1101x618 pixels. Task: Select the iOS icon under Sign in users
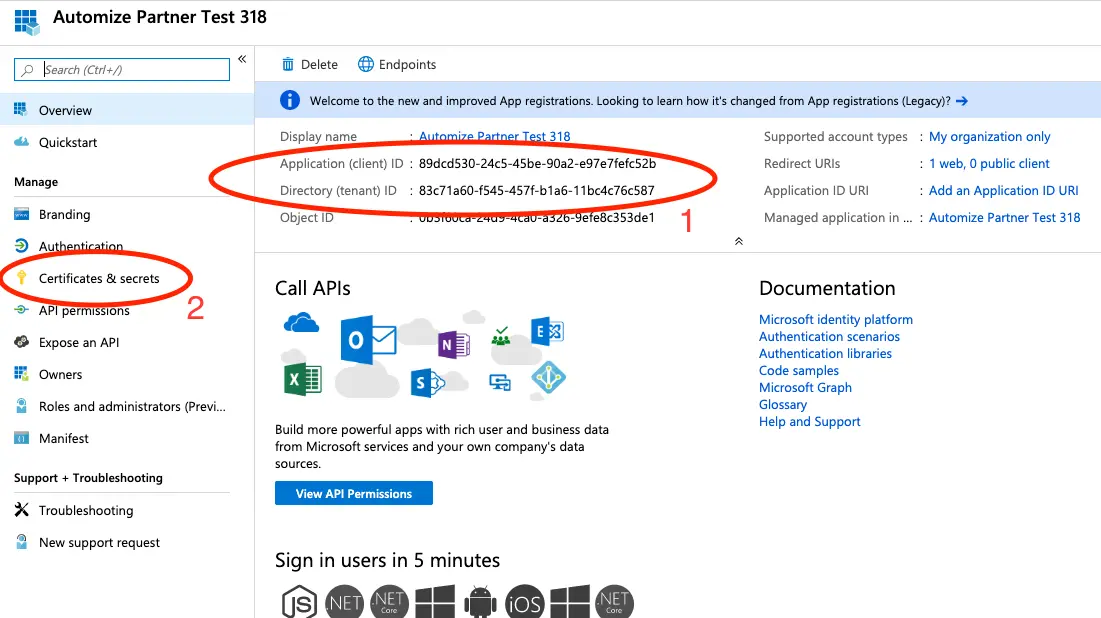(524, 601)
